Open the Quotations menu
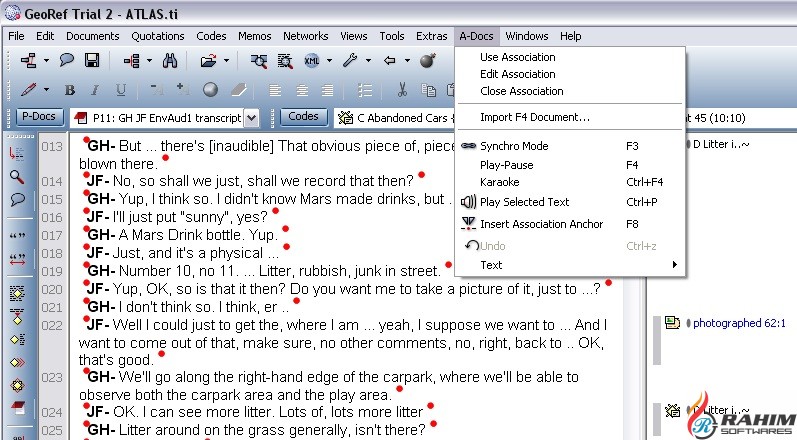797x440 pixels. pos(158,36)
